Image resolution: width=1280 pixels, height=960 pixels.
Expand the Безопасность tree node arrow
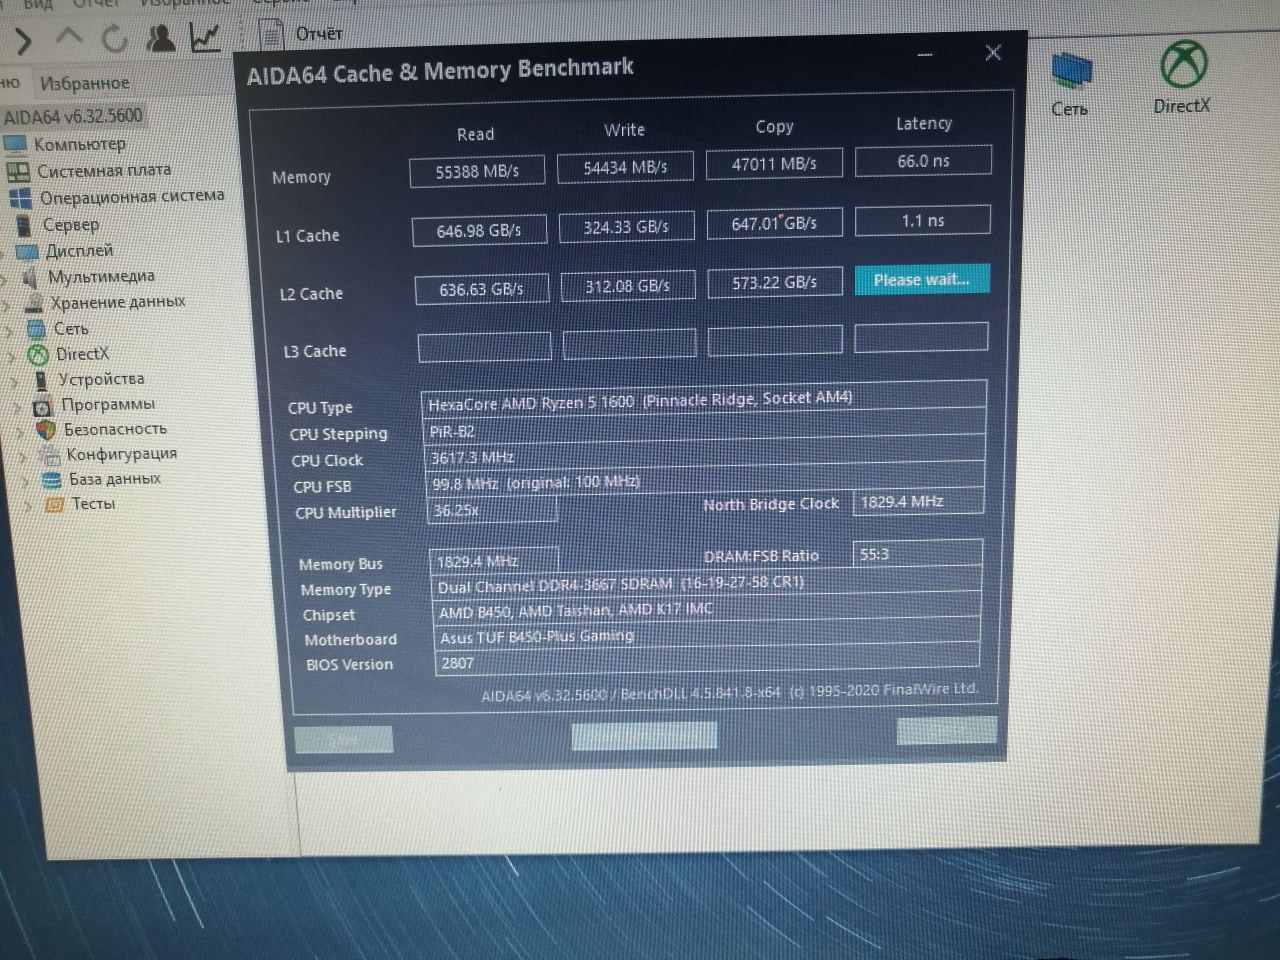[x=20, y=432]
